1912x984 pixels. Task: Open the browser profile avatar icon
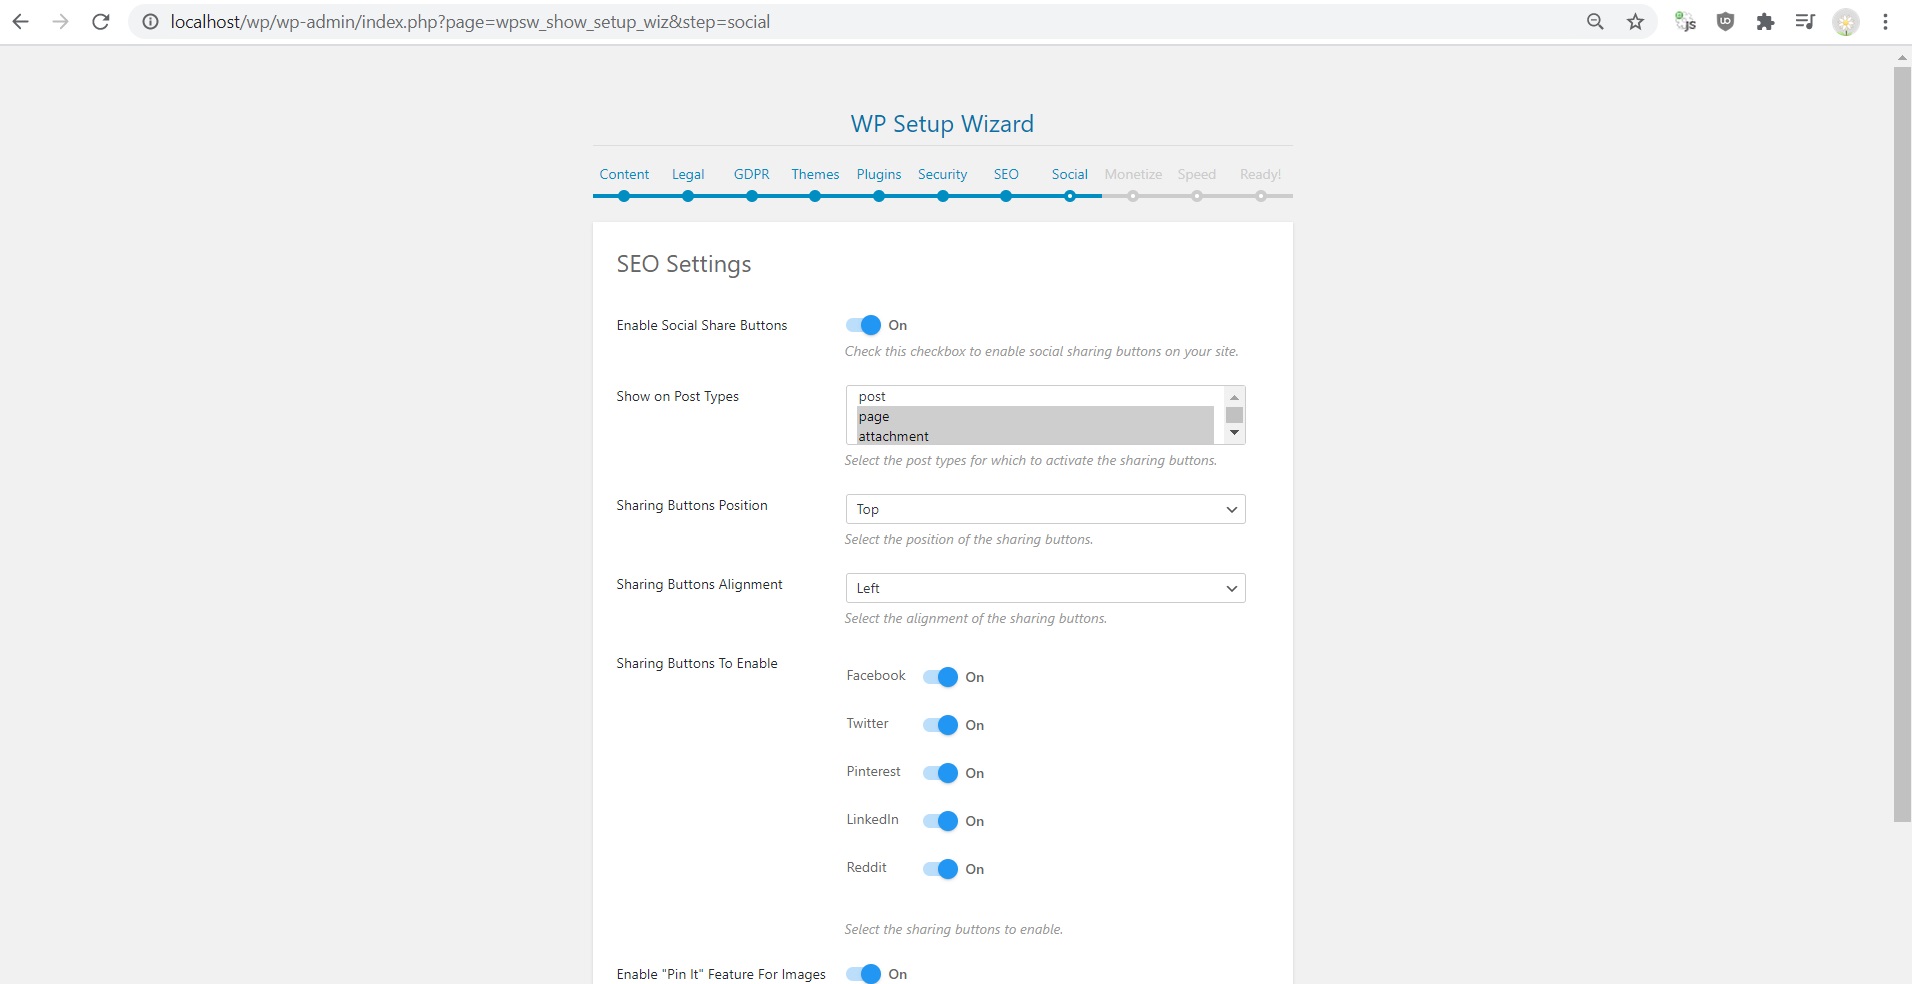(1846, 21)
